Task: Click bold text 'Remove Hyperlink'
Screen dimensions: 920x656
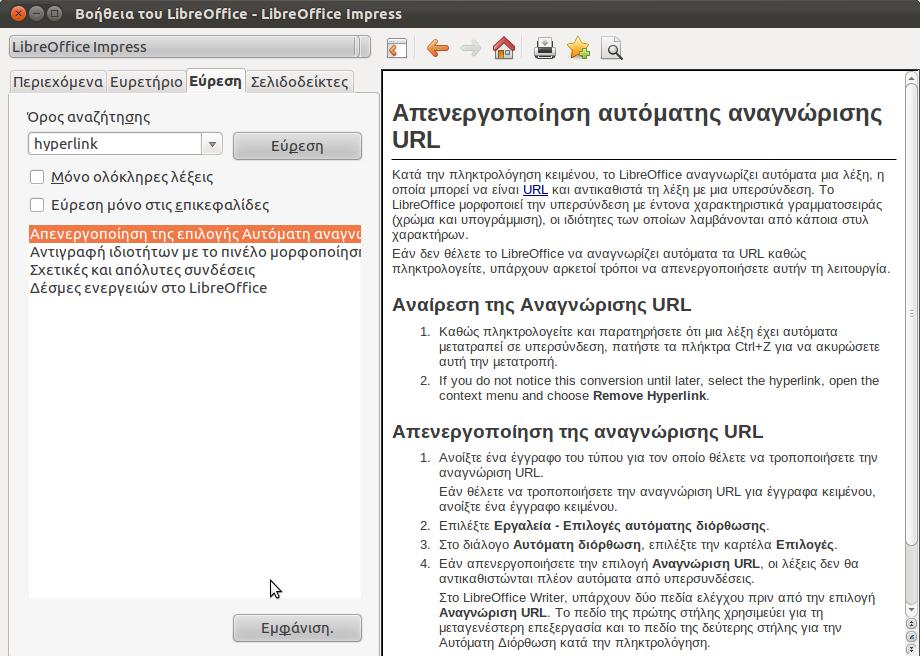Action: (x=650, y=395)
